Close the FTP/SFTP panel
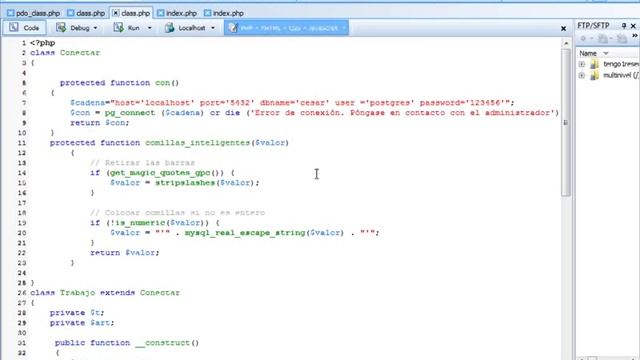Screen dimensions: 640x360 [x=633, y=26]
